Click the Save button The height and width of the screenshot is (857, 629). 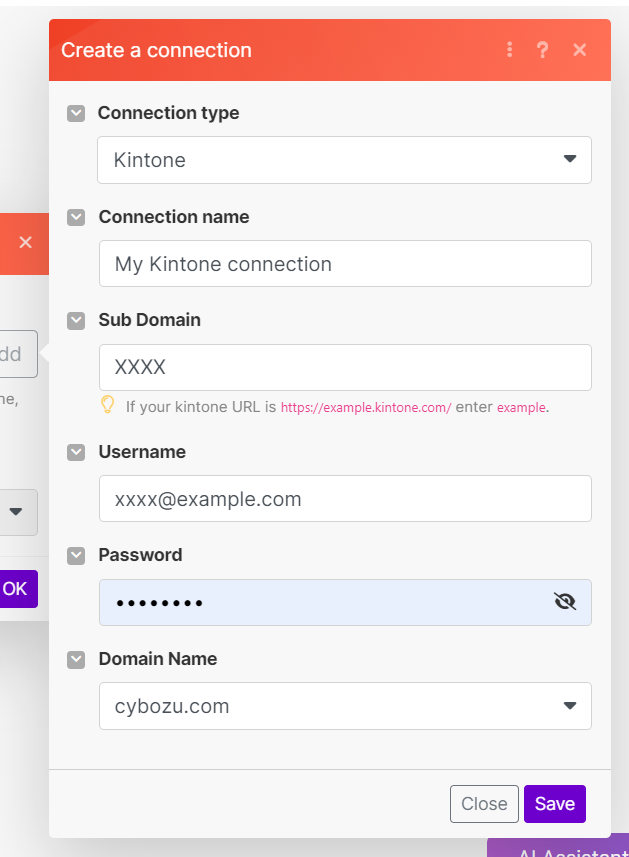(x=554, y=804)
